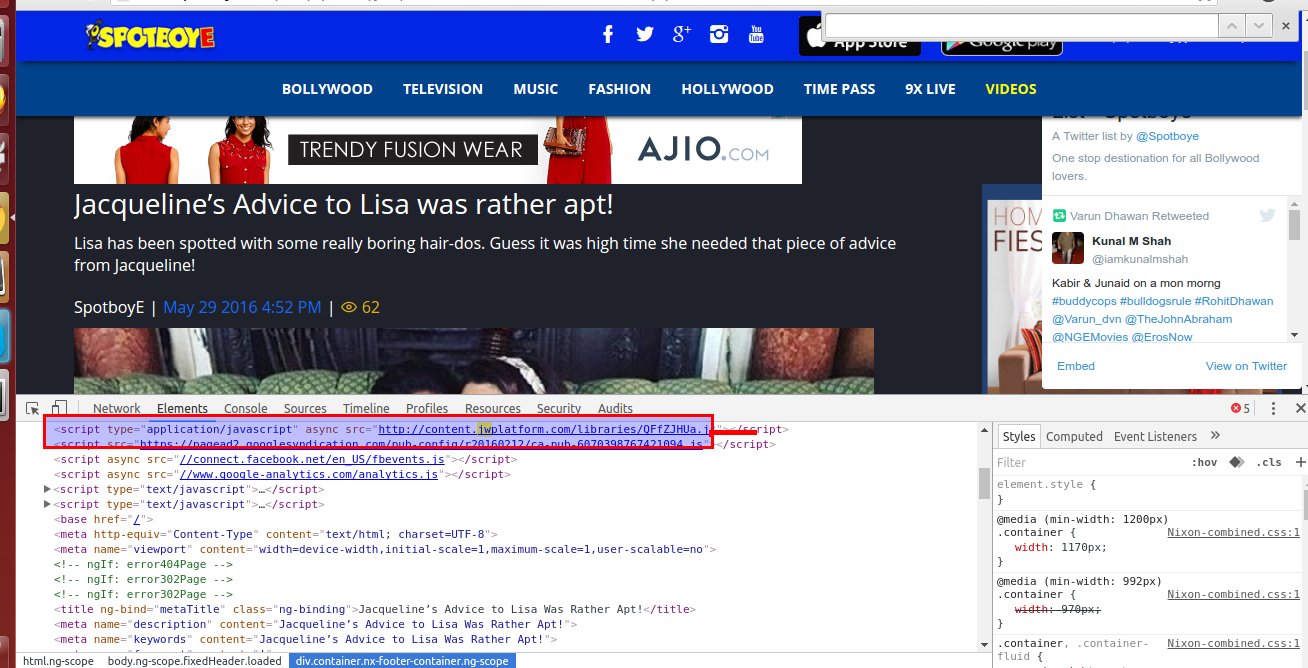The width and height of the screenshot is (1308, 668).
Task: Open the Spotboye Twitter icon in header
Action: point(644,35)
